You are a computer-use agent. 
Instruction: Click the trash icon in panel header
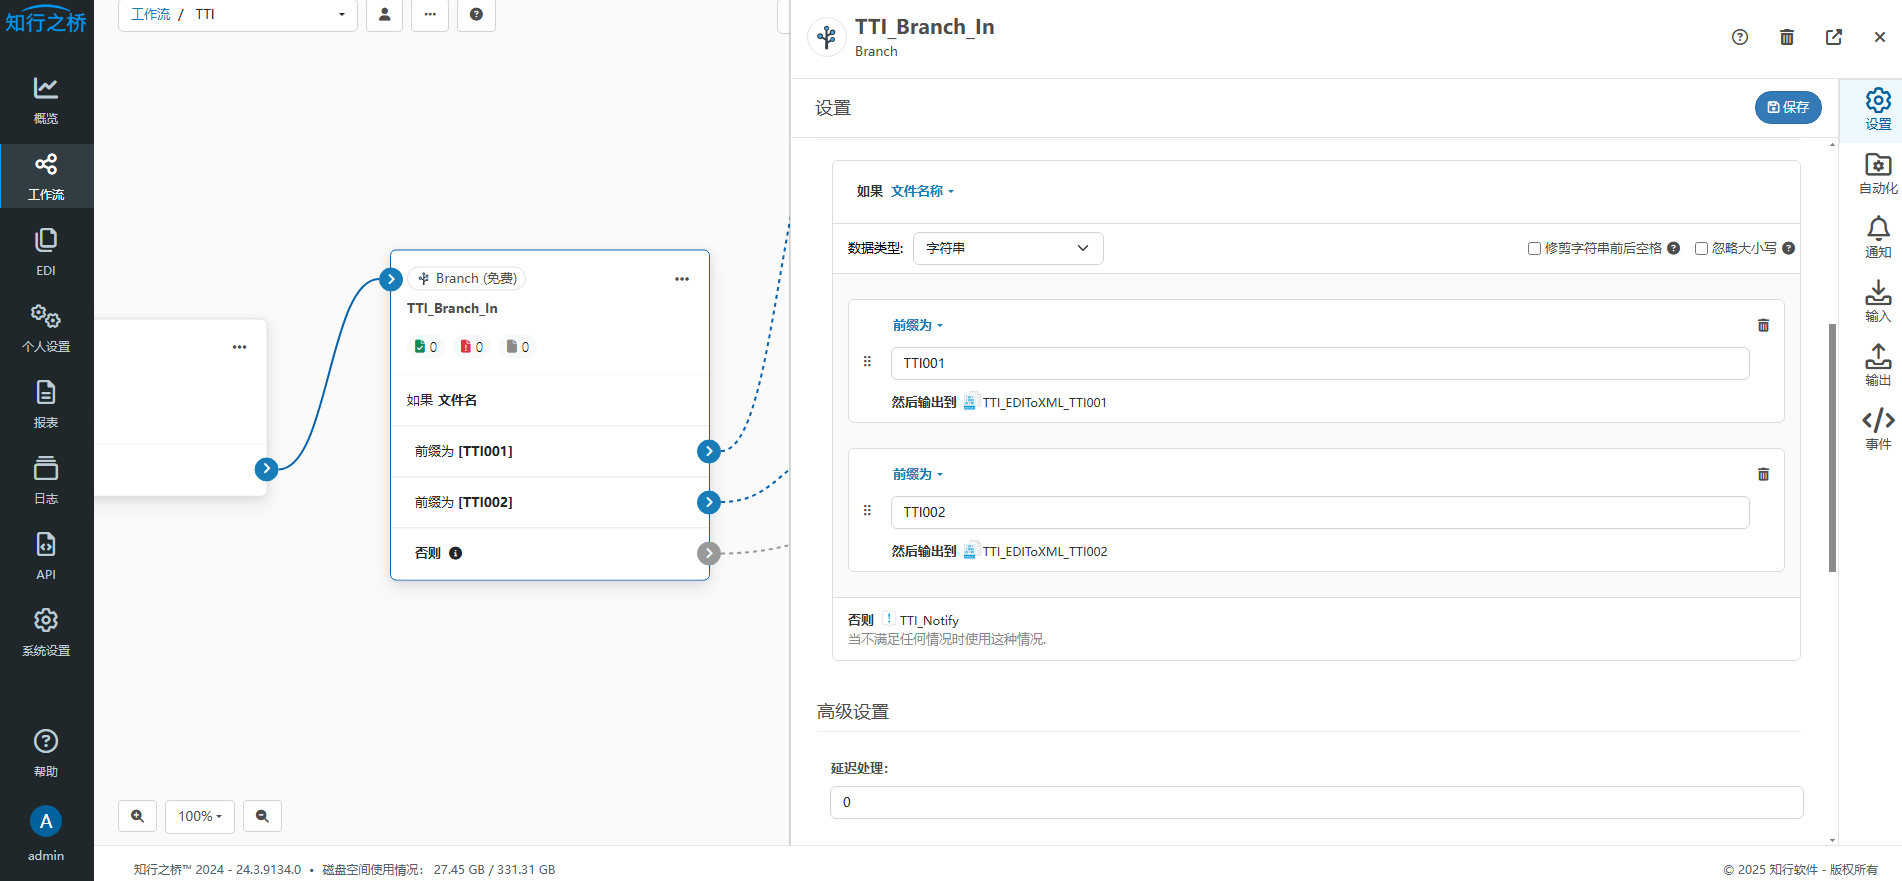[1786, 37]
